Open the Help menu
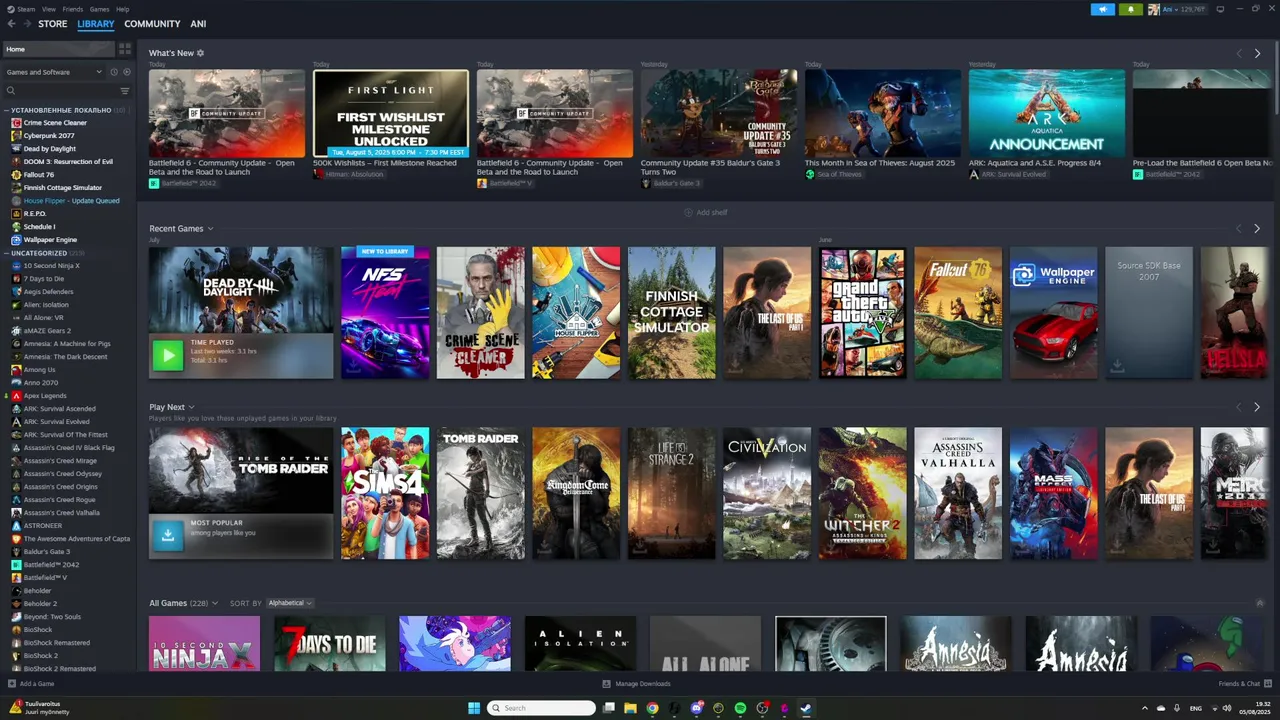 pyautogui.click(x=122, y=9)
